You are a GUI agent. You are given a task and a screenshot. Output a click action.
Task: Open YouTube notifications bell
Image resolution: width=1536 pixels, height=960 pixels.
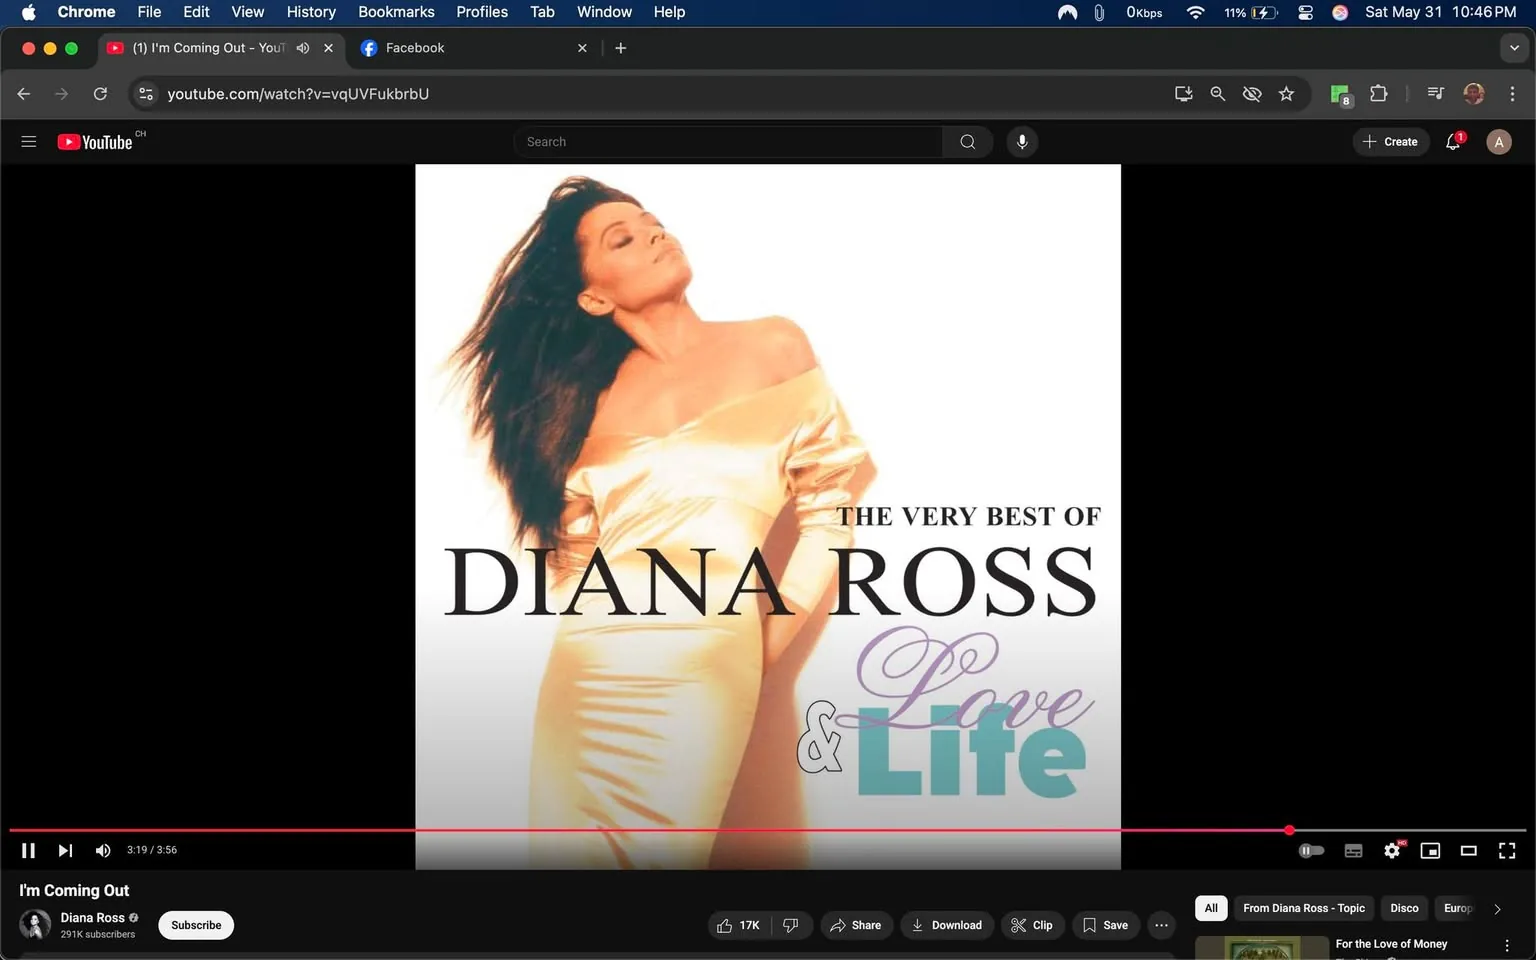click(x=1452, y=141)
